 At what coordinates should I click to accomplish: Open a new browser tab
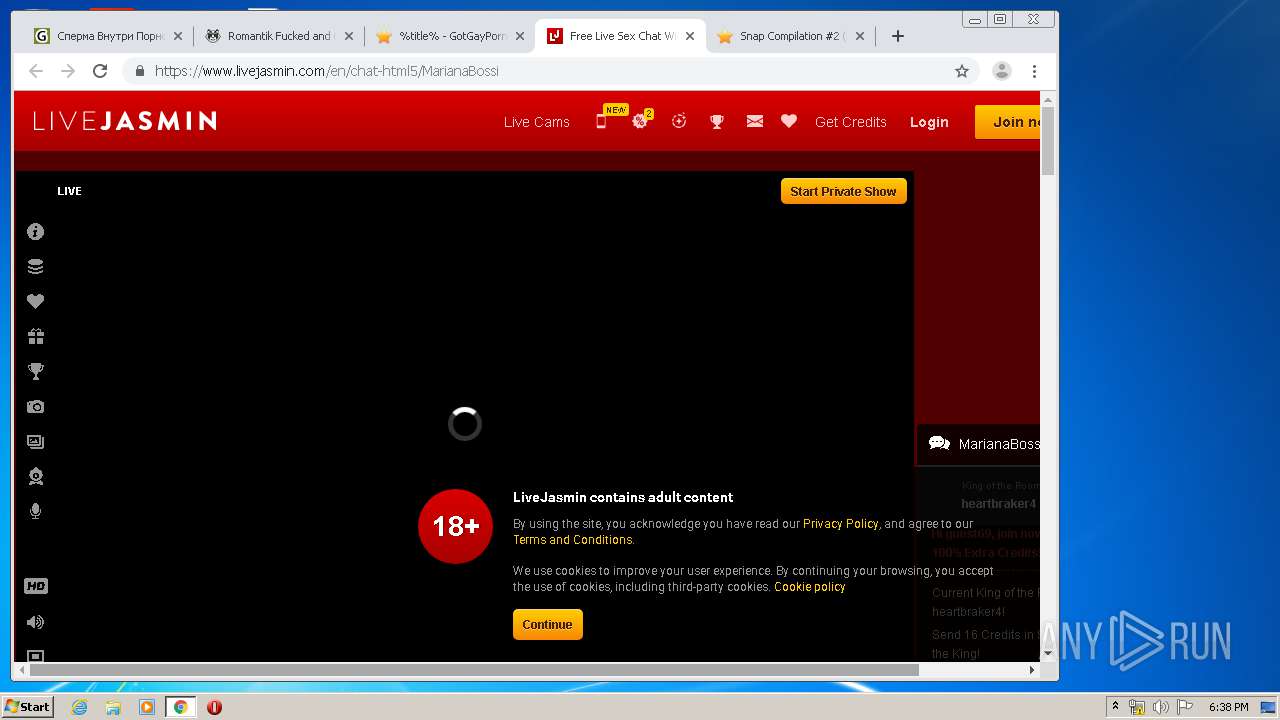[x=898, y=36]
